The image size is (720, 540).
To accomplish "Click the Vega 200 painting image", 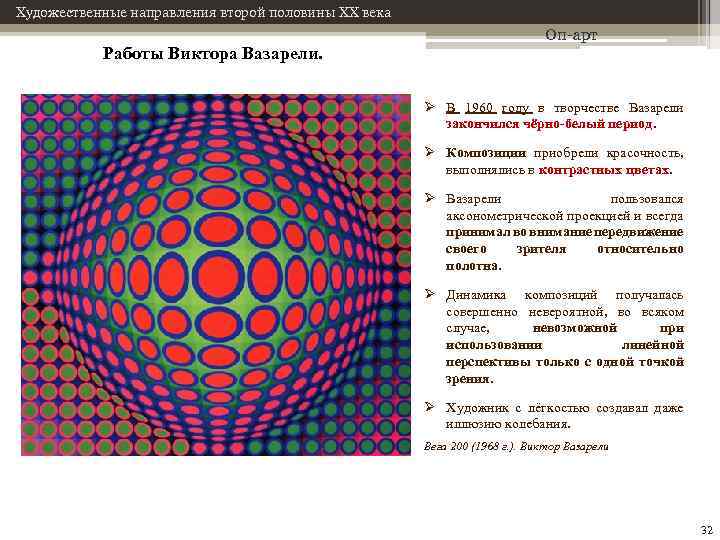I will click(x=216, y=275).
